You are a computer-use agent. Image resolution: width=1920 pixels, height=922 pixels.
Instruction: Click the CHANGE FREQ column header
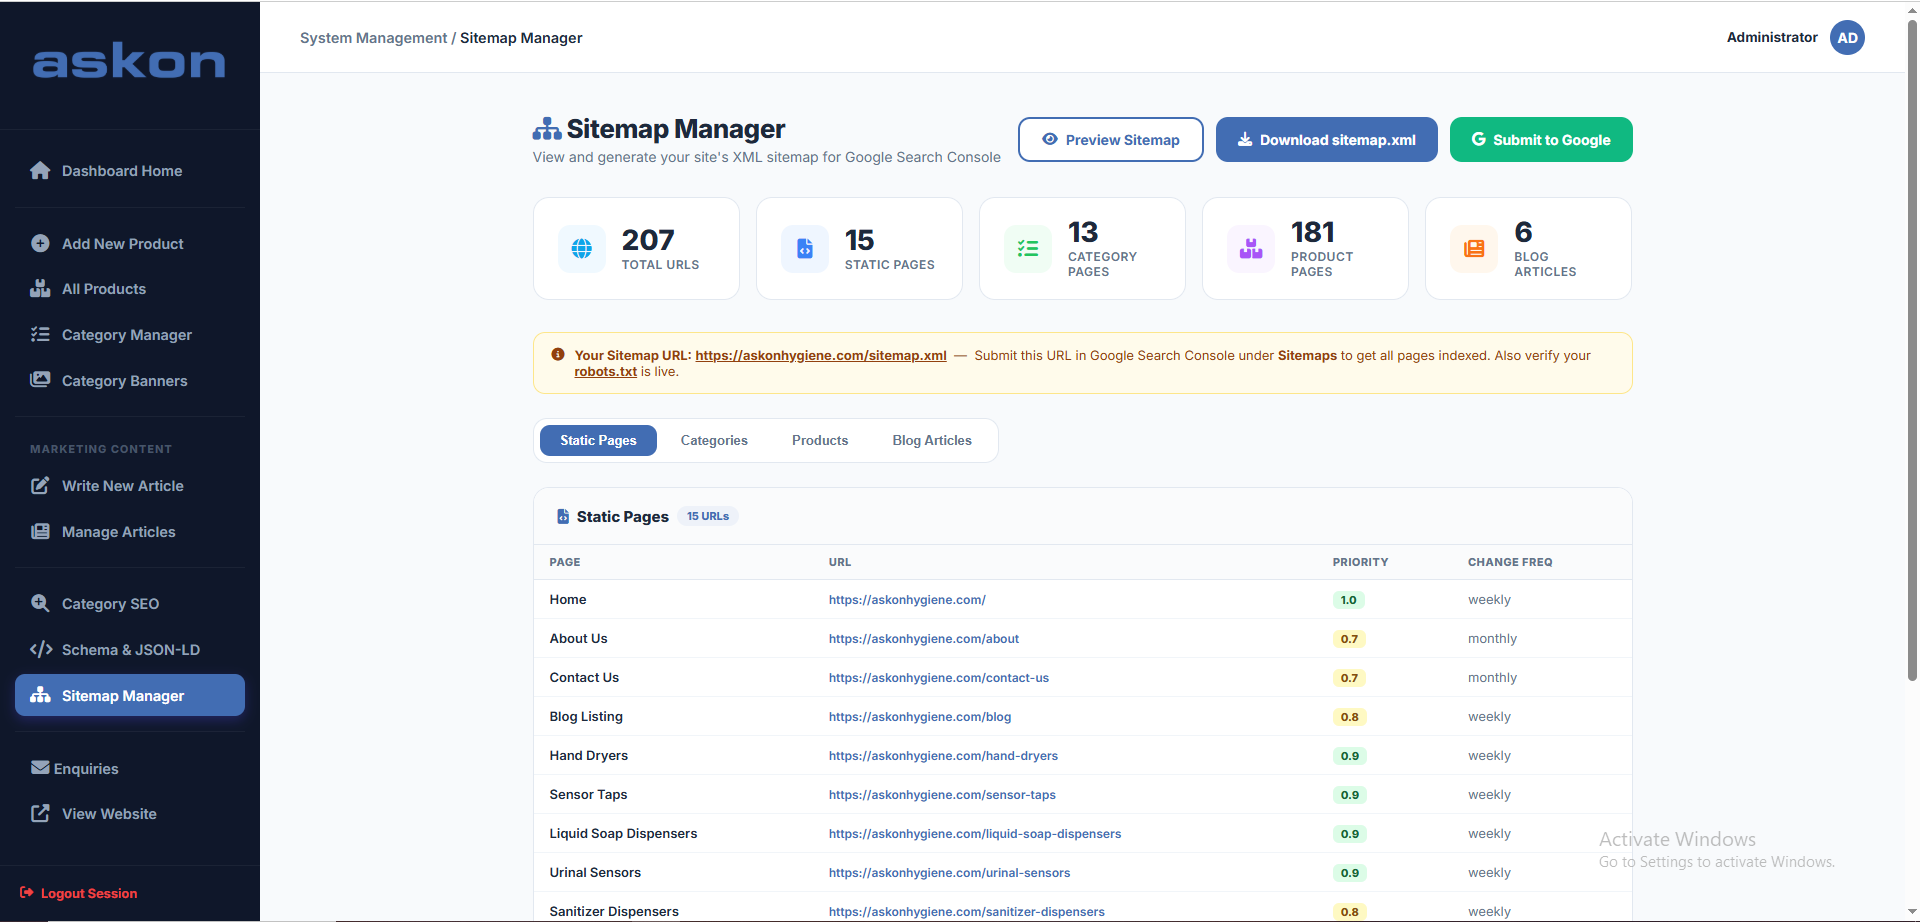(1510, 562)
